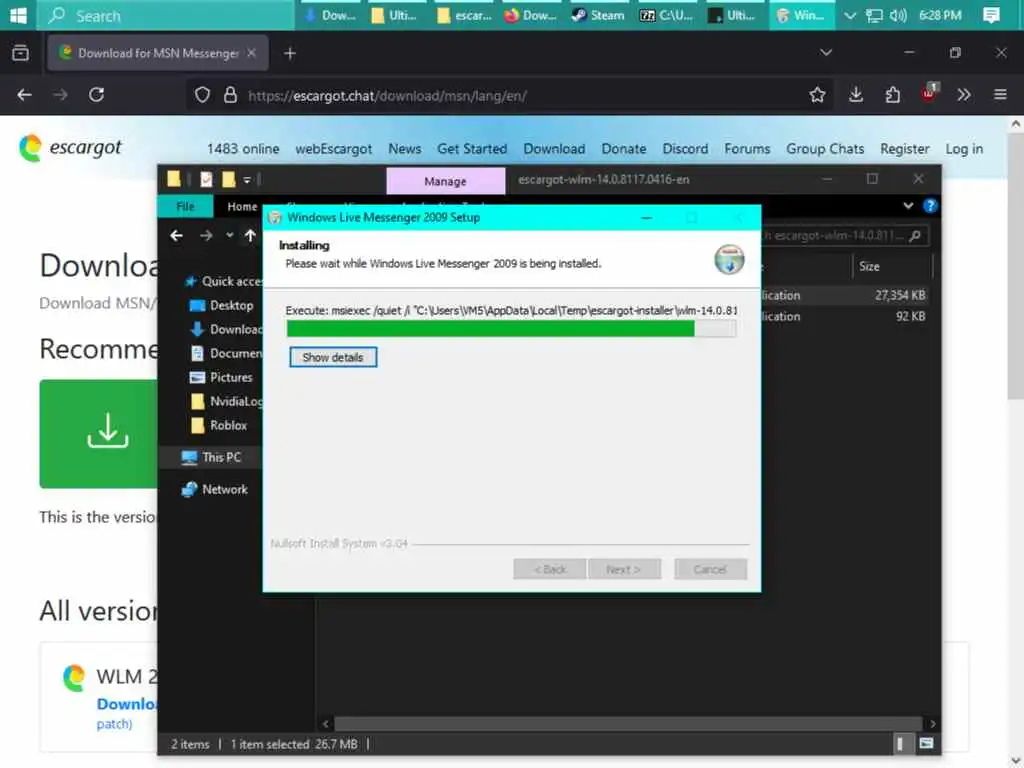Click the browser page vertical scrollbar
The height and width of the screenshot is (768, 1024).
[x=1015, y=267]
